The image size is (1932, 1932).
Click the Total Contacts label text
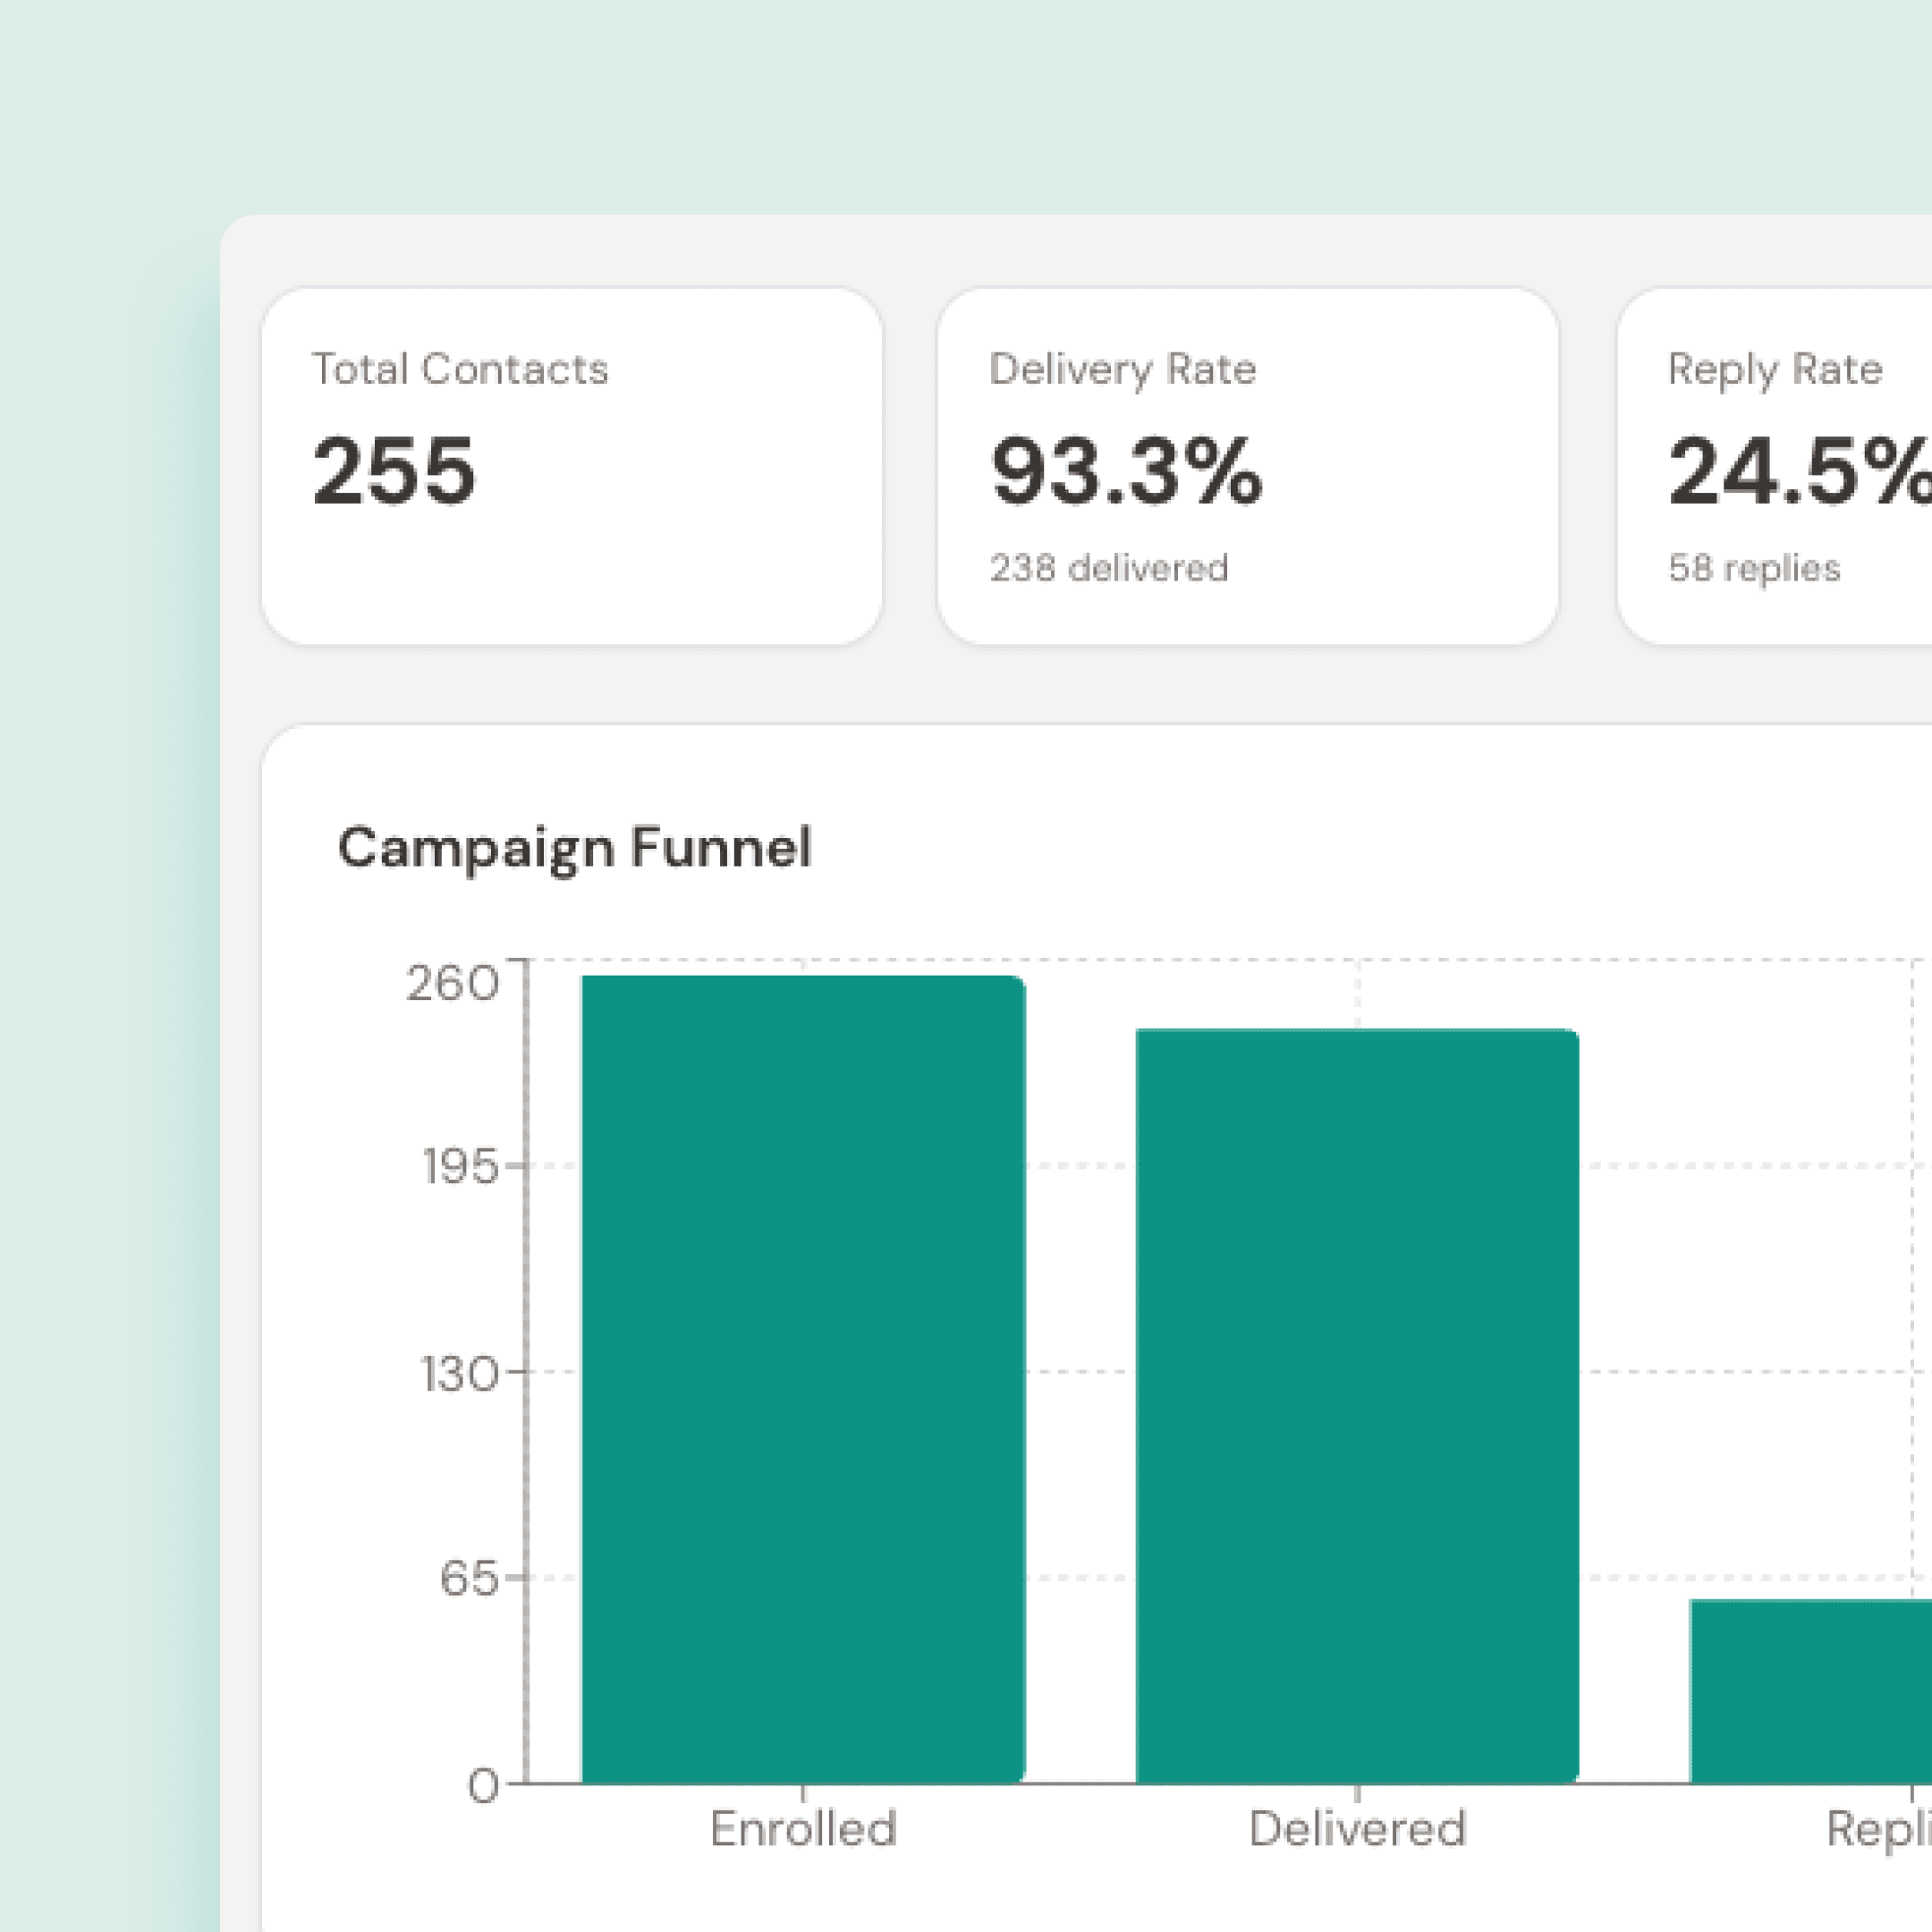(x=460, y=369)
